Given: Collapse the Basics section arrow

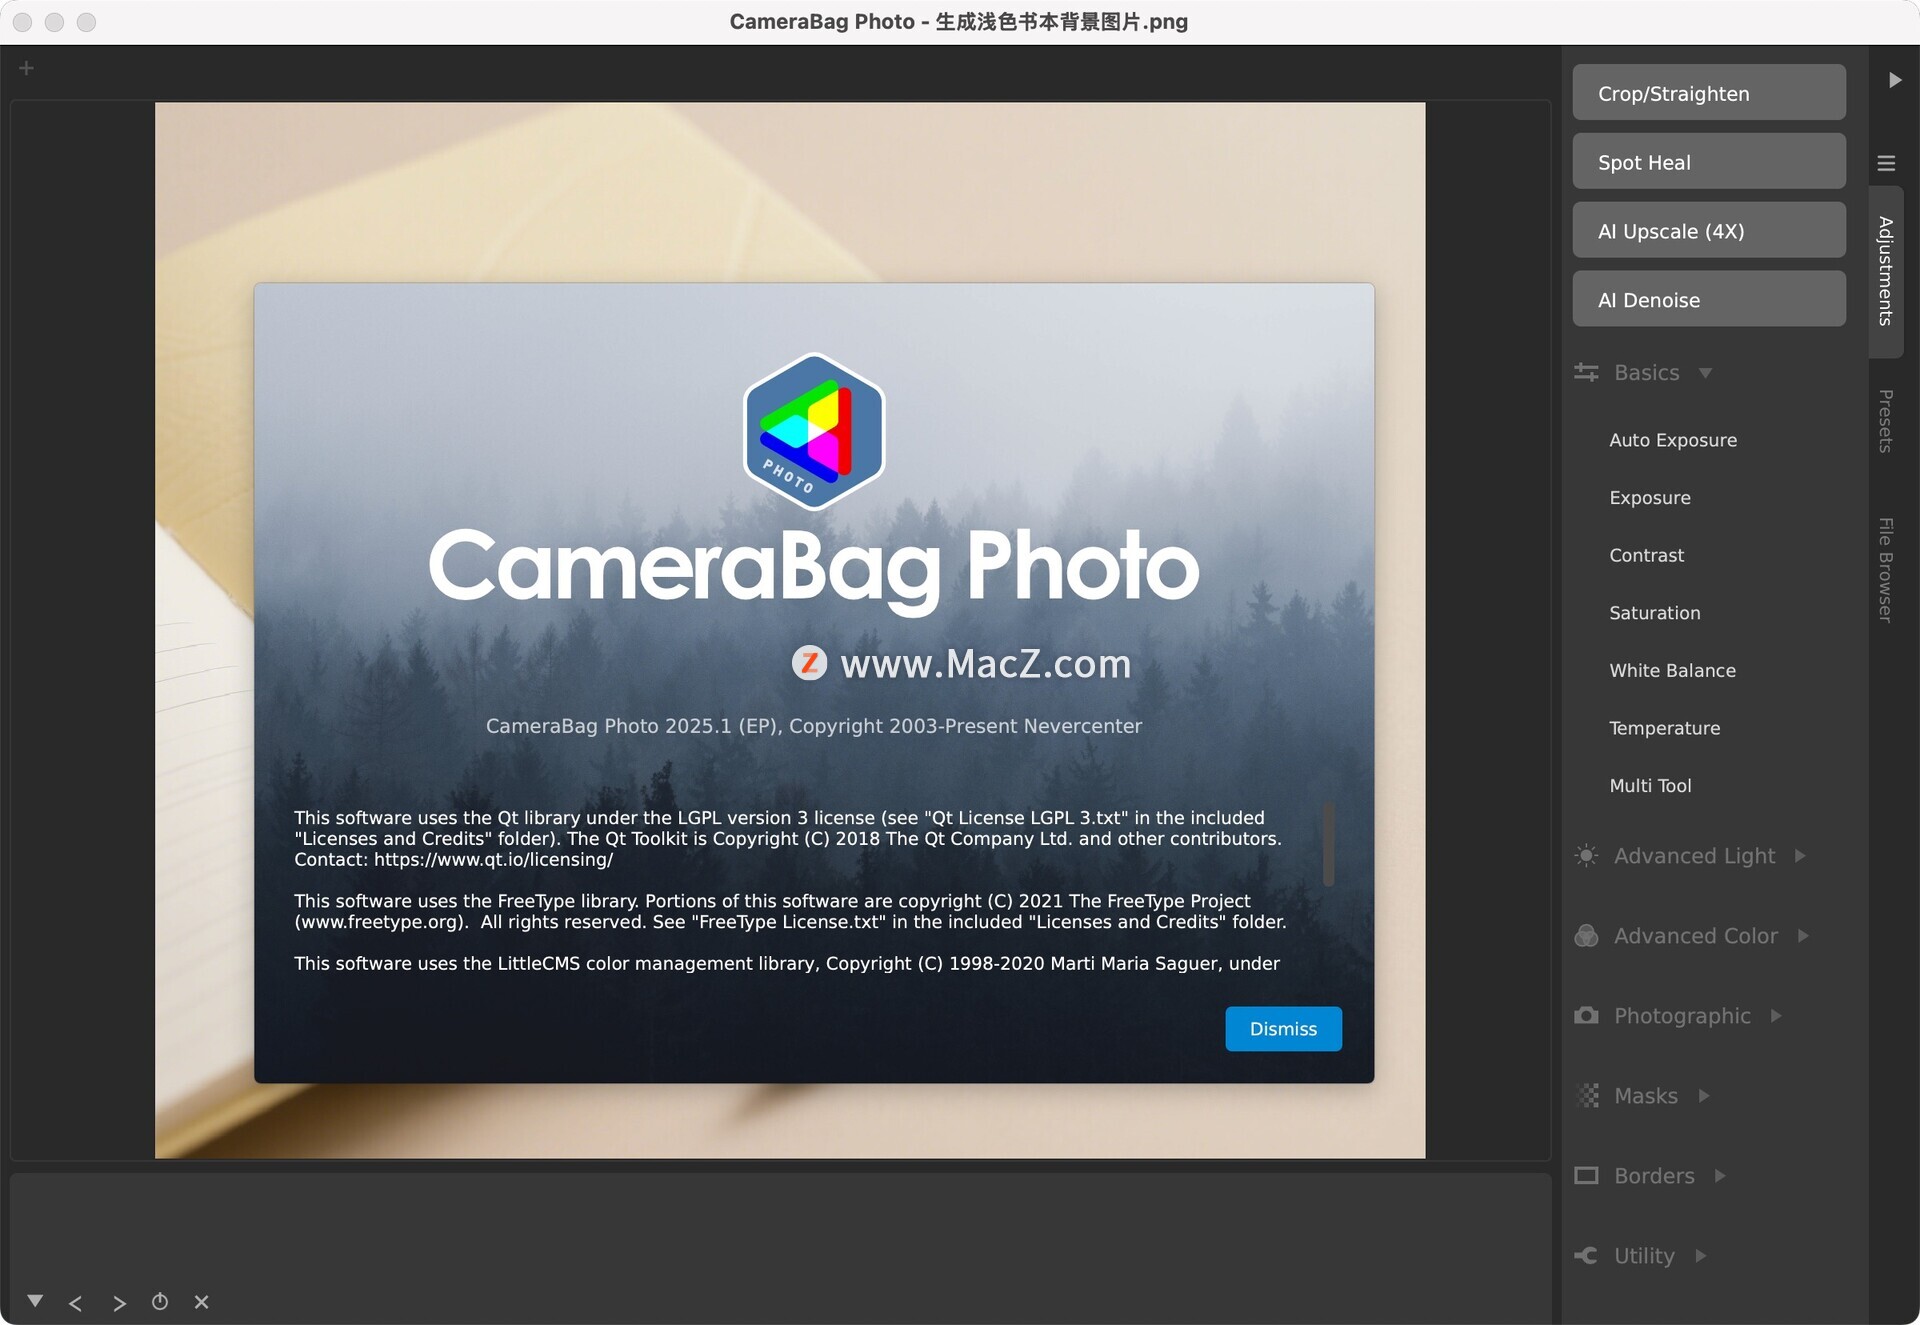Looking at the screenshot, I should [x=1705, y=373].
